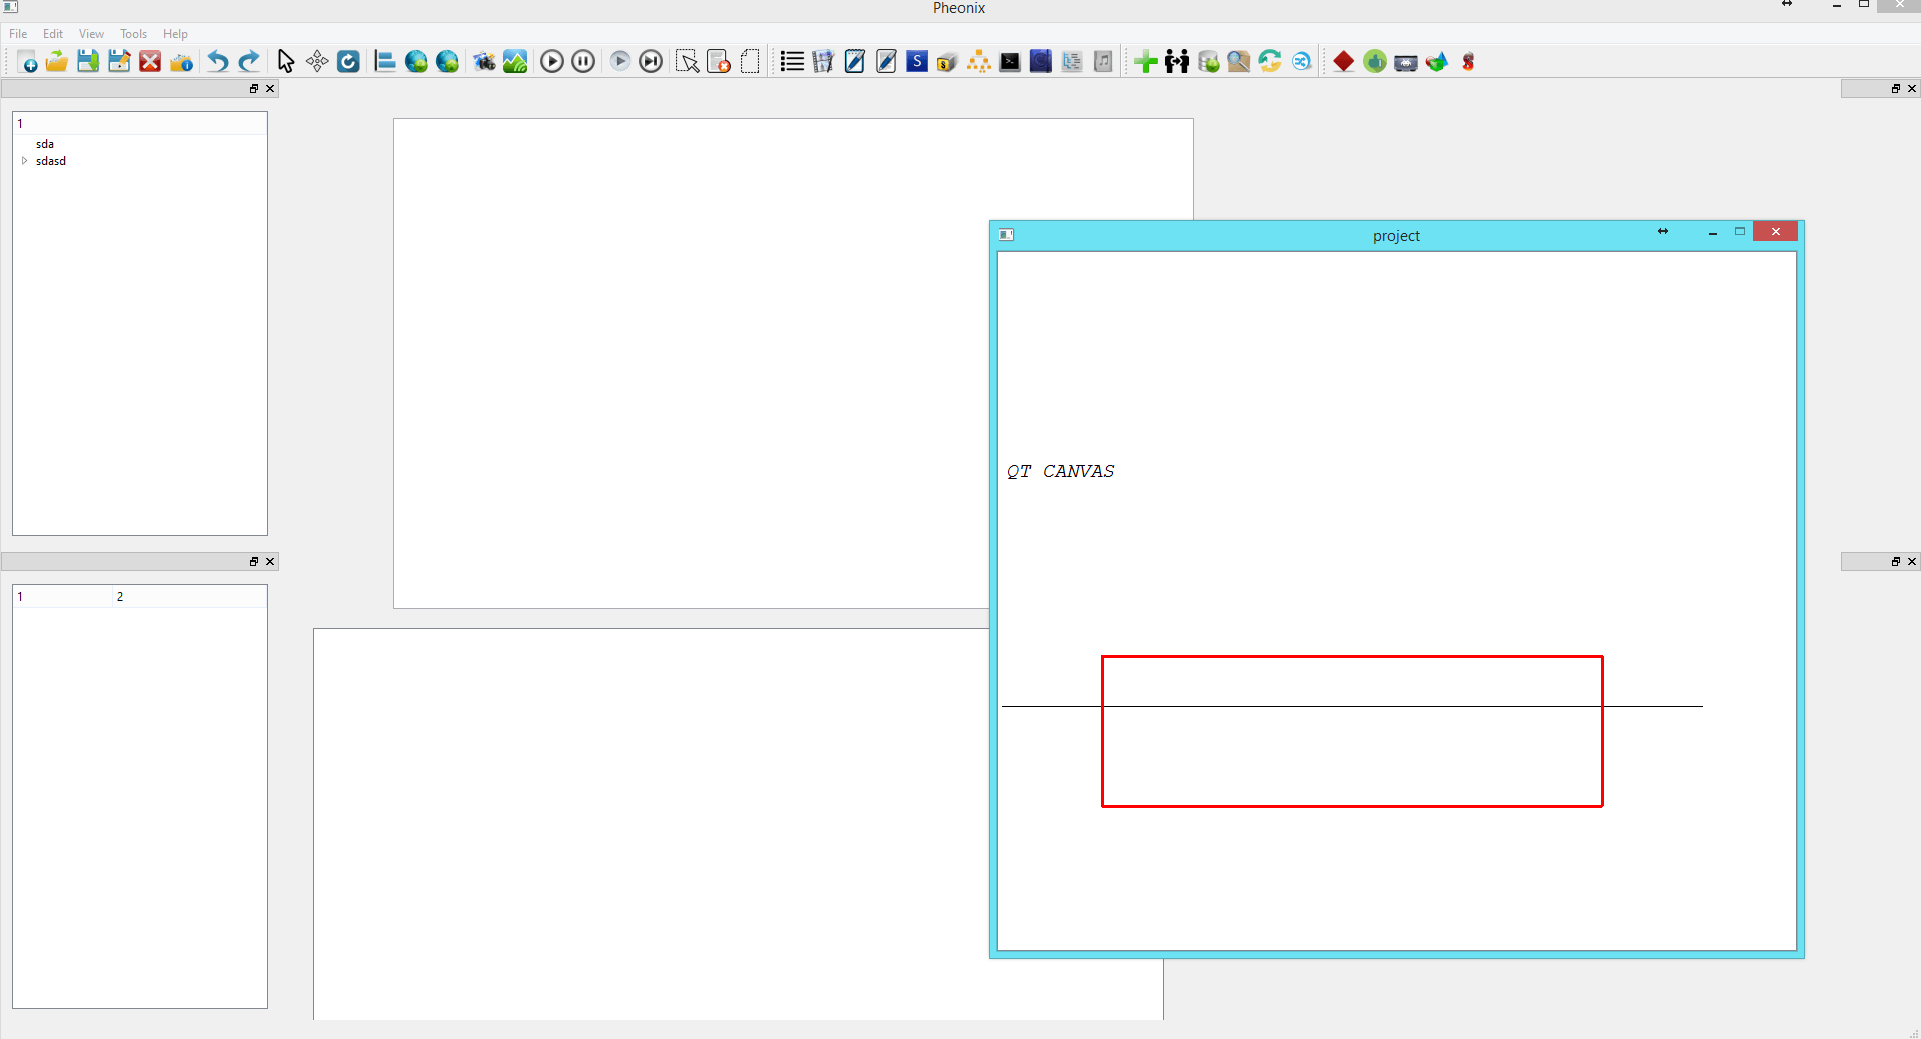Open the folder info icon
This screenshot has width=1921, height=1039.
[181, 62]
